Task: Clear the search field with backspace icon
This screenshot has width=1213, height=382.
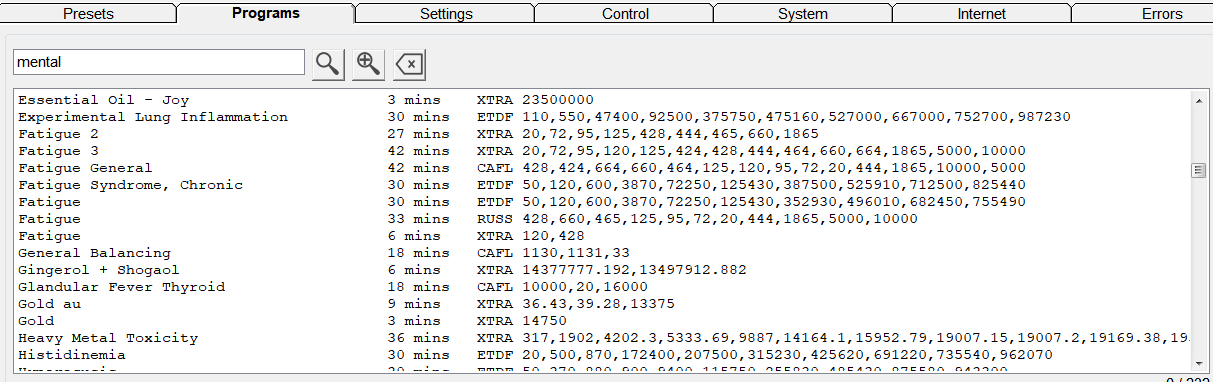Action: (409, 64)
